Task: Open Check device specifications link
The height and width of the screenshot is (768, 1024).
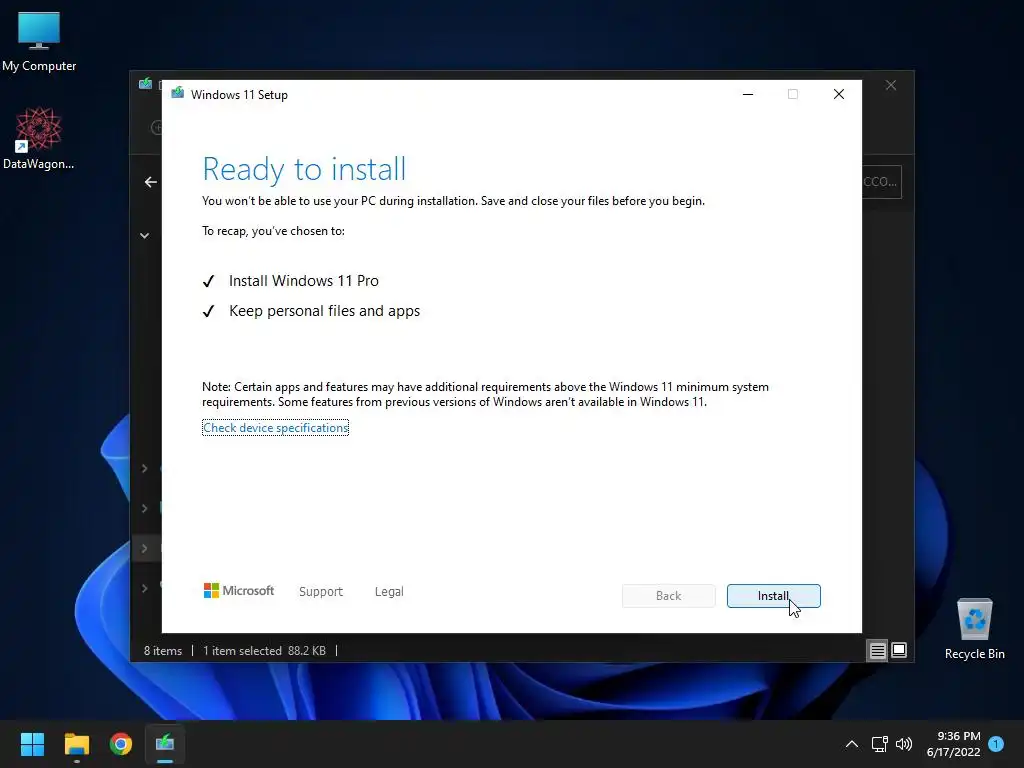Action: tap(276, 428)
